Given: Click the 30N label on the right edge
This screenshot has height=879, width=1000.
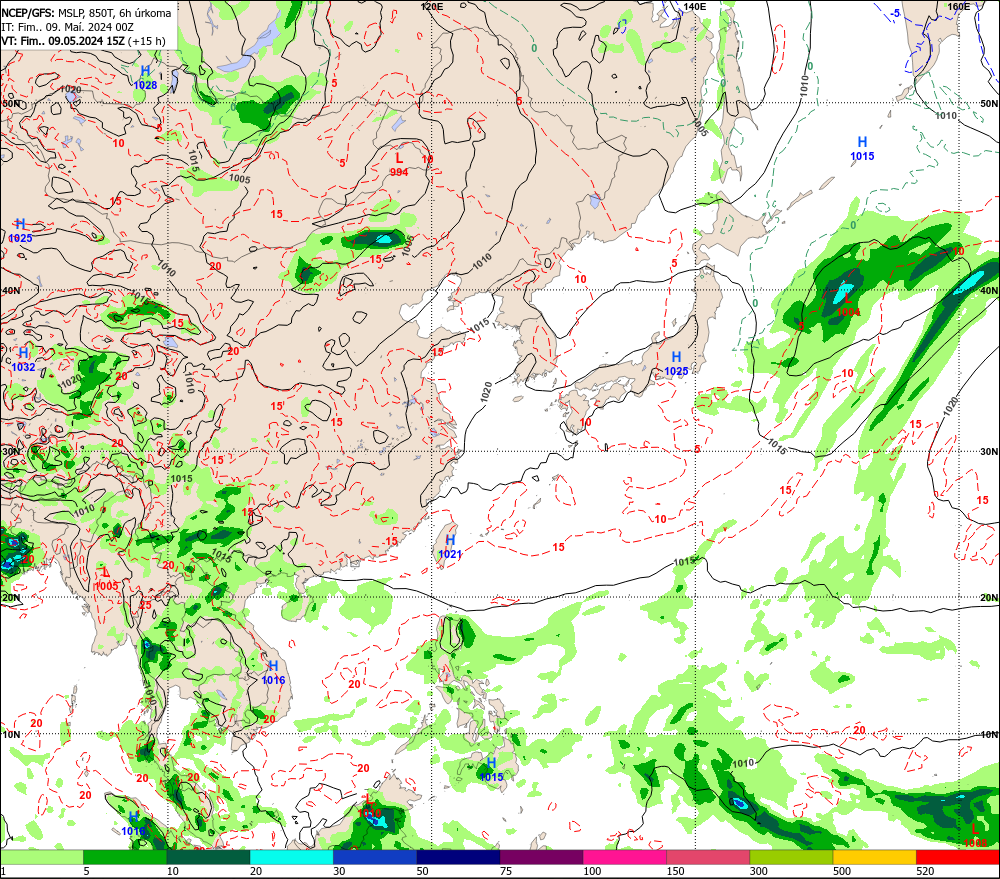Looking at the screenshot, I should coord(989,451).
